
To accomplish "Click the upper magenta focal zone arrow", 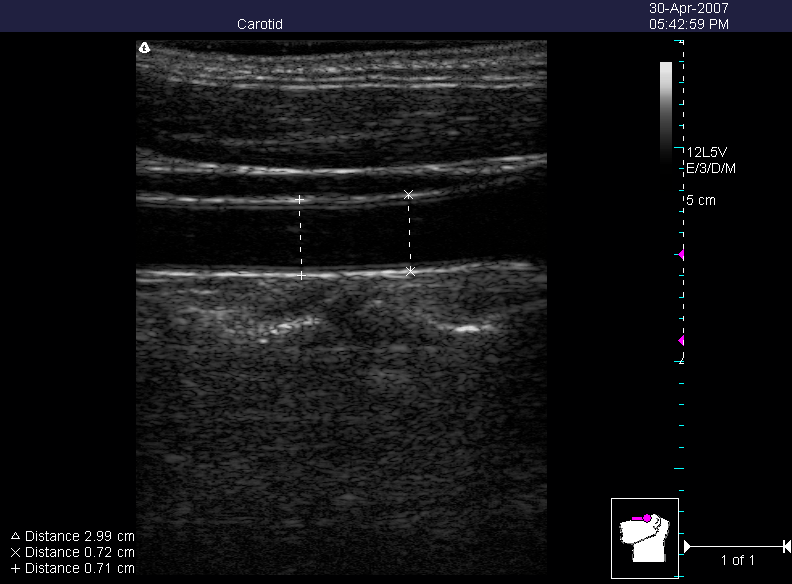I will (x=681, y=255).
